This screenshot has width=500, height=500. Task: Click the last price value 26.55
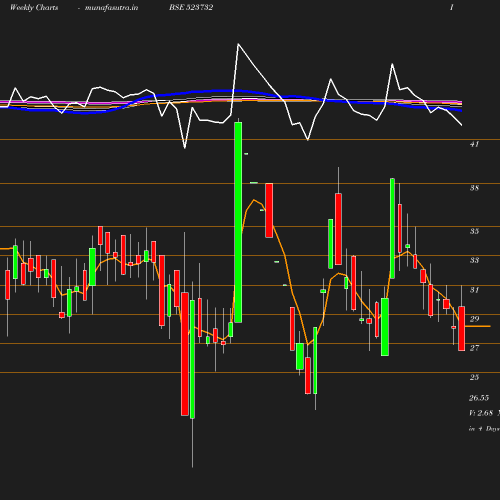479,398
